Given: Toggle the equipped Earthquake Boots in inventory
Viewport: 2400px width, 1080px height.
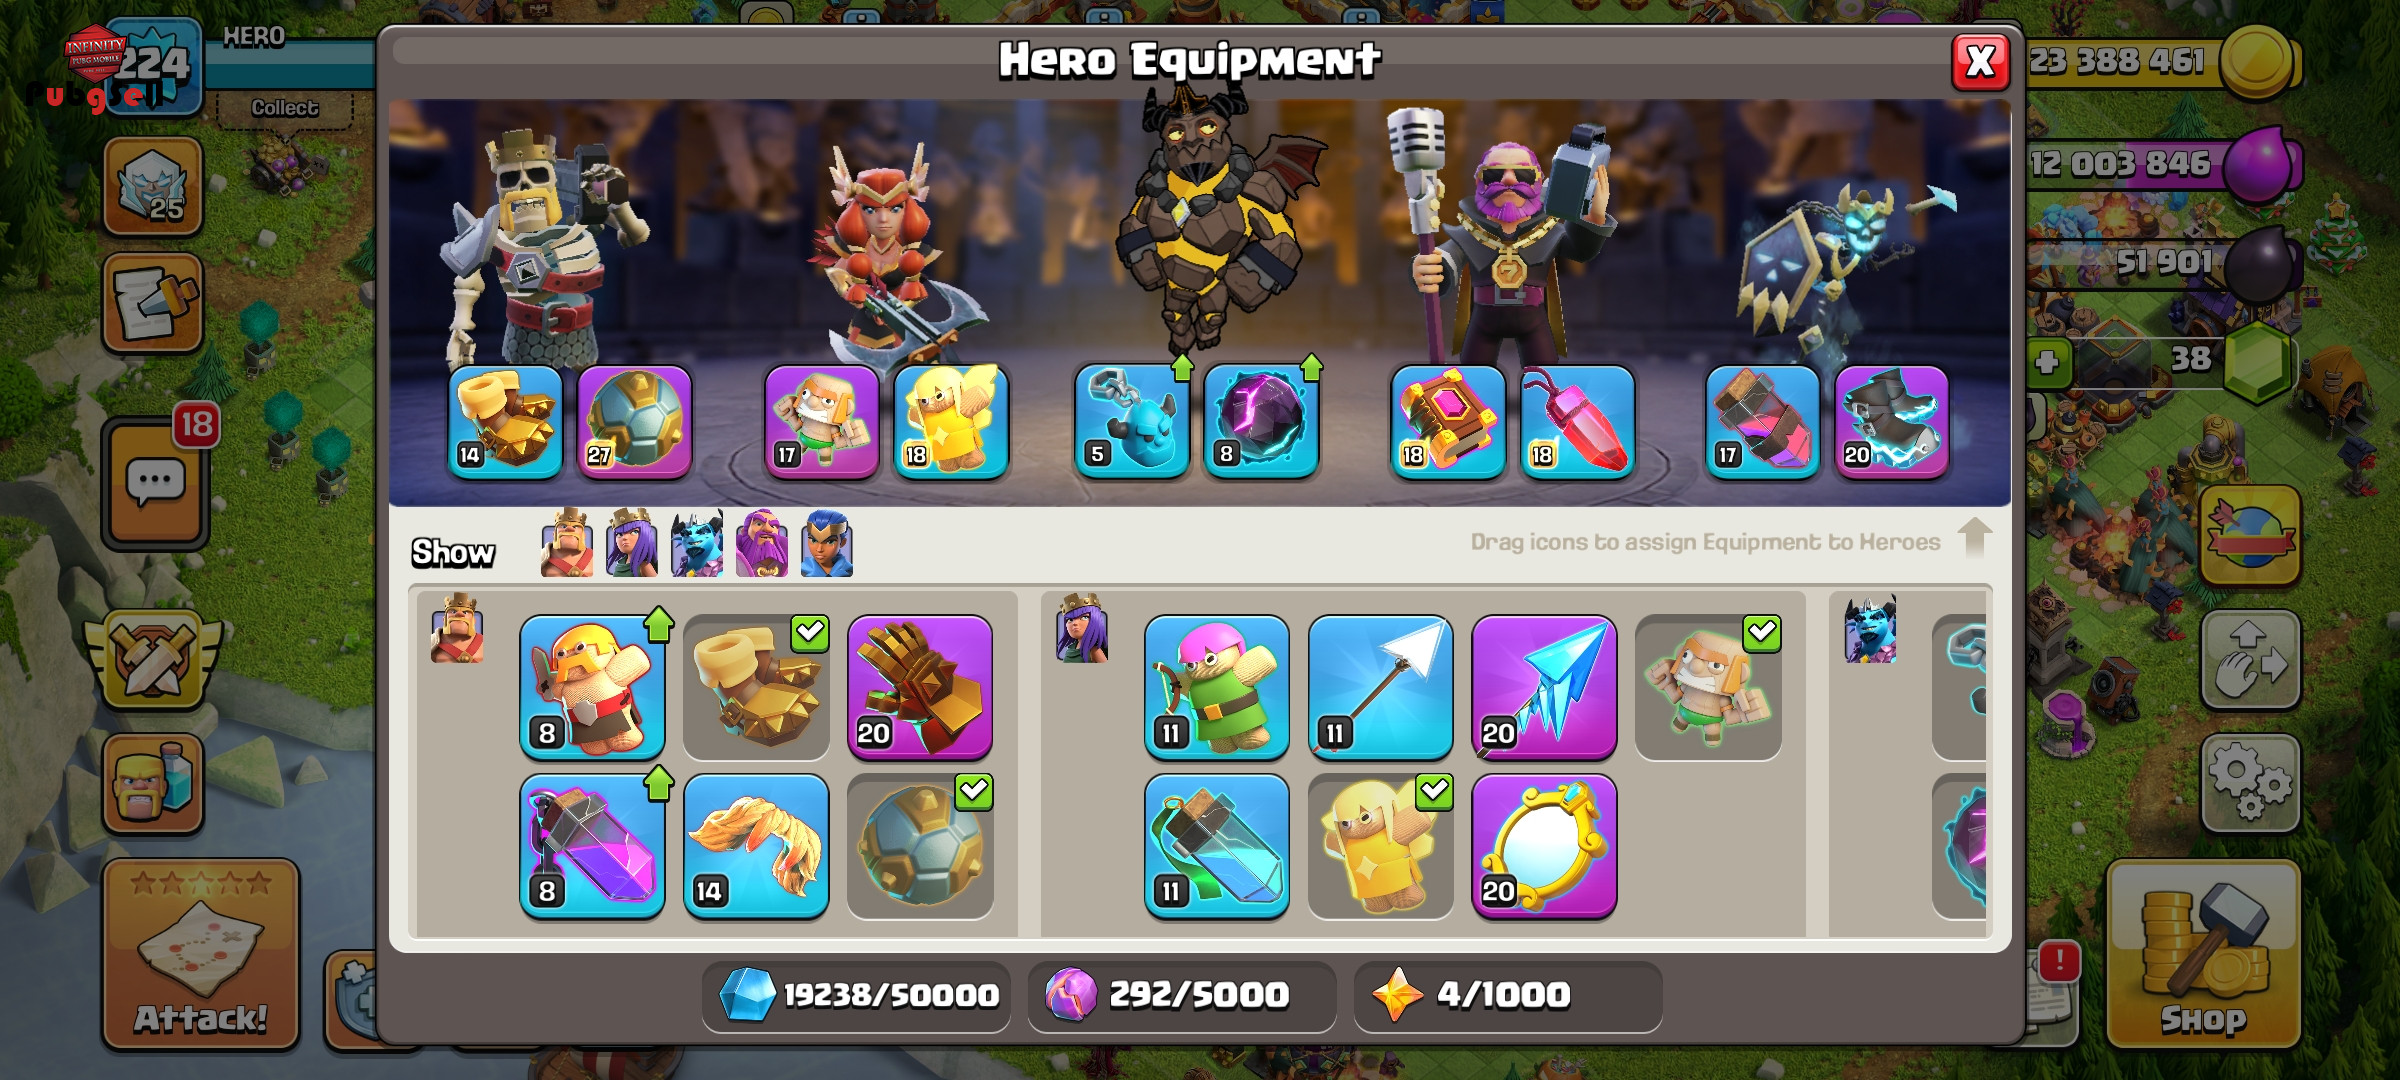Looking at the screenshot, I should click(x=756, y=687).
